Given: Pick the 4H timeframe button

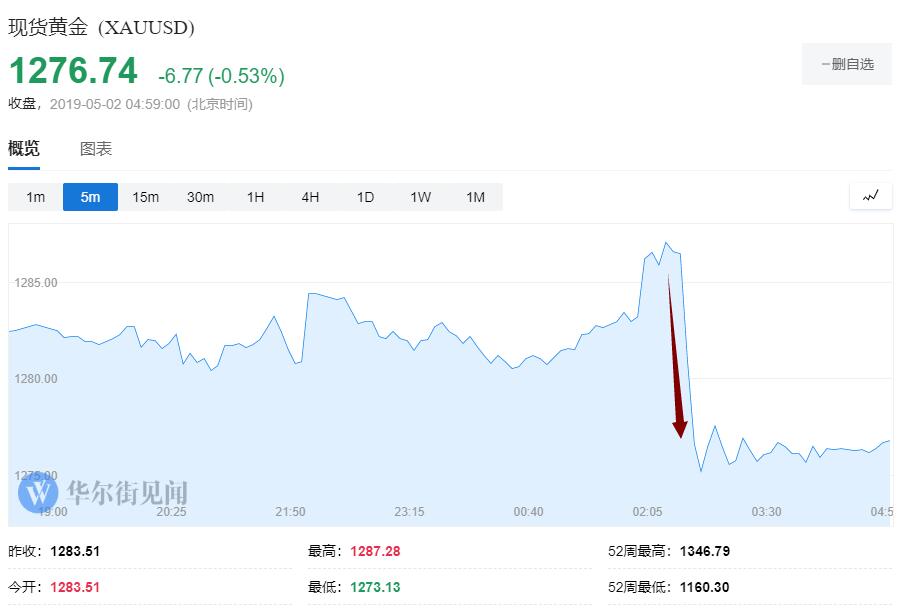Looking at the screenshot, I should click(x=310, y=197).
